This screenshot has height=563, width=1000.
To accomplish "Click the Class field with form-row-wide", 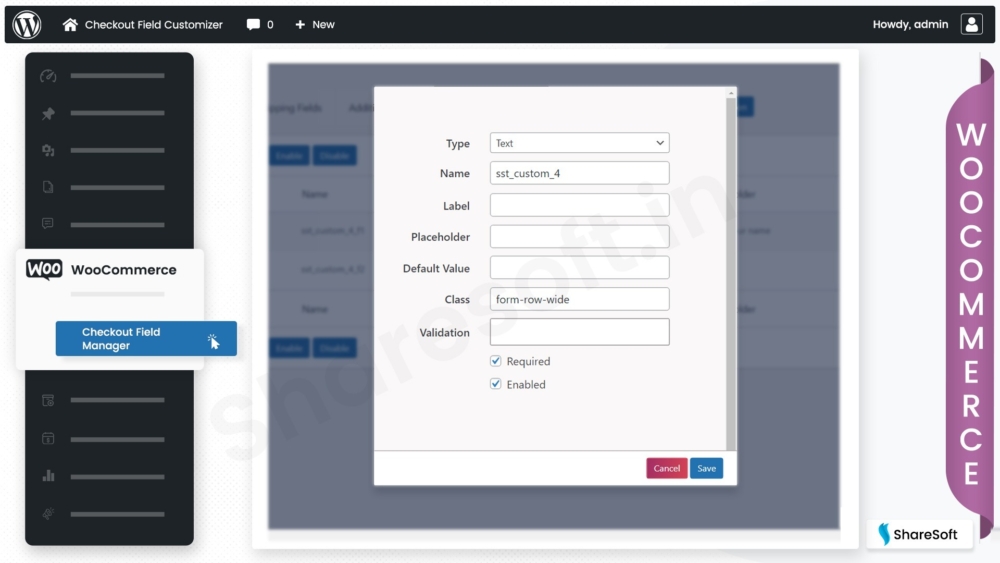I will [579, 299].
